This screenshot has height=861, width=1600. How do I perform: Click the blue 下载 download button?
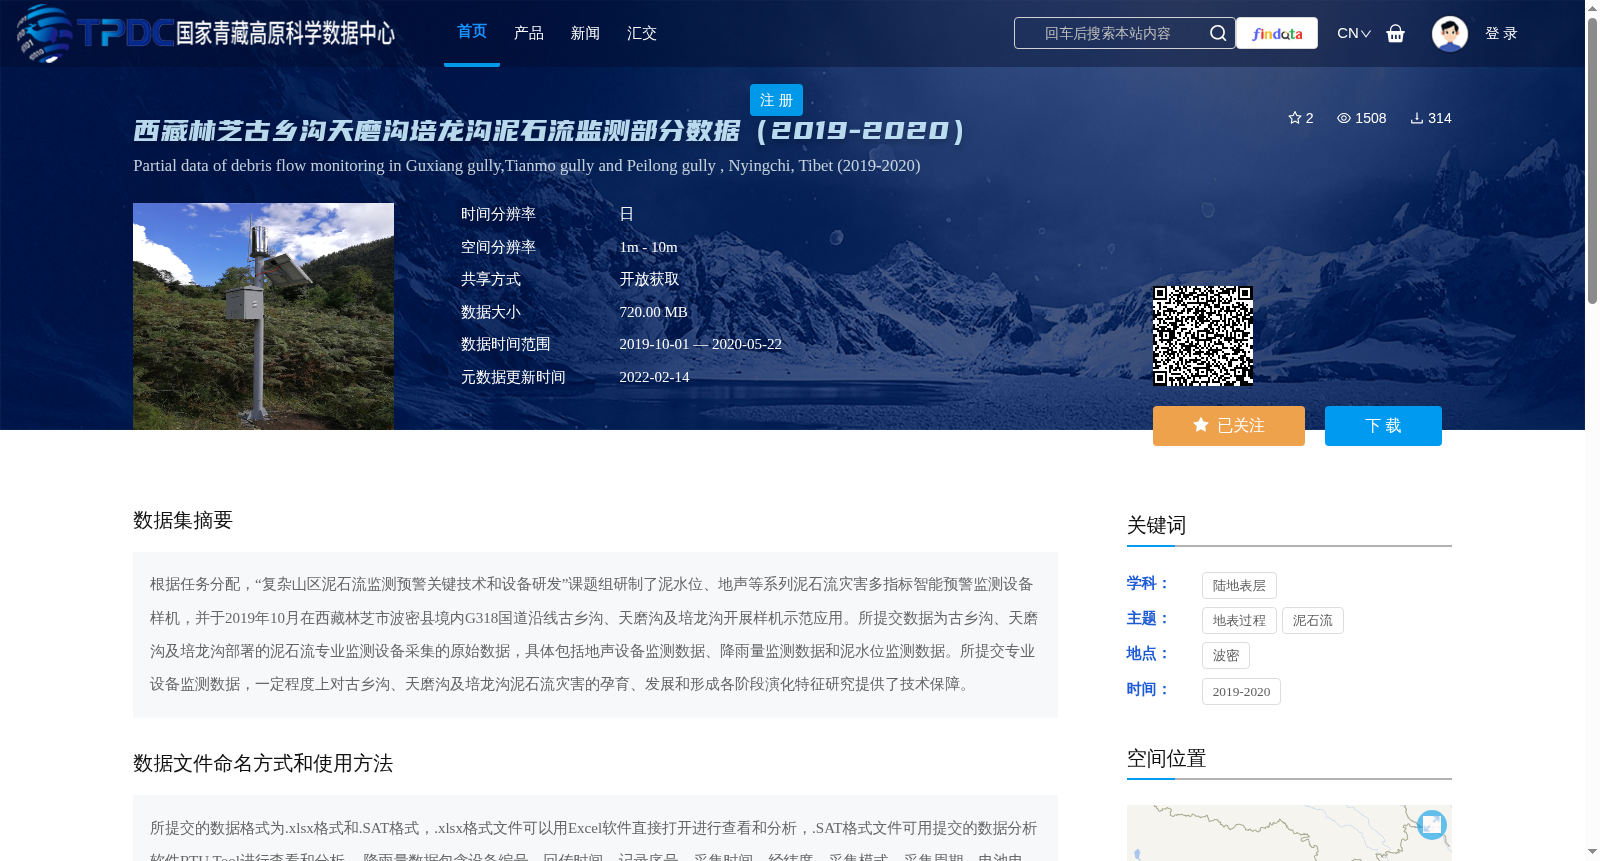[1383, 426]
